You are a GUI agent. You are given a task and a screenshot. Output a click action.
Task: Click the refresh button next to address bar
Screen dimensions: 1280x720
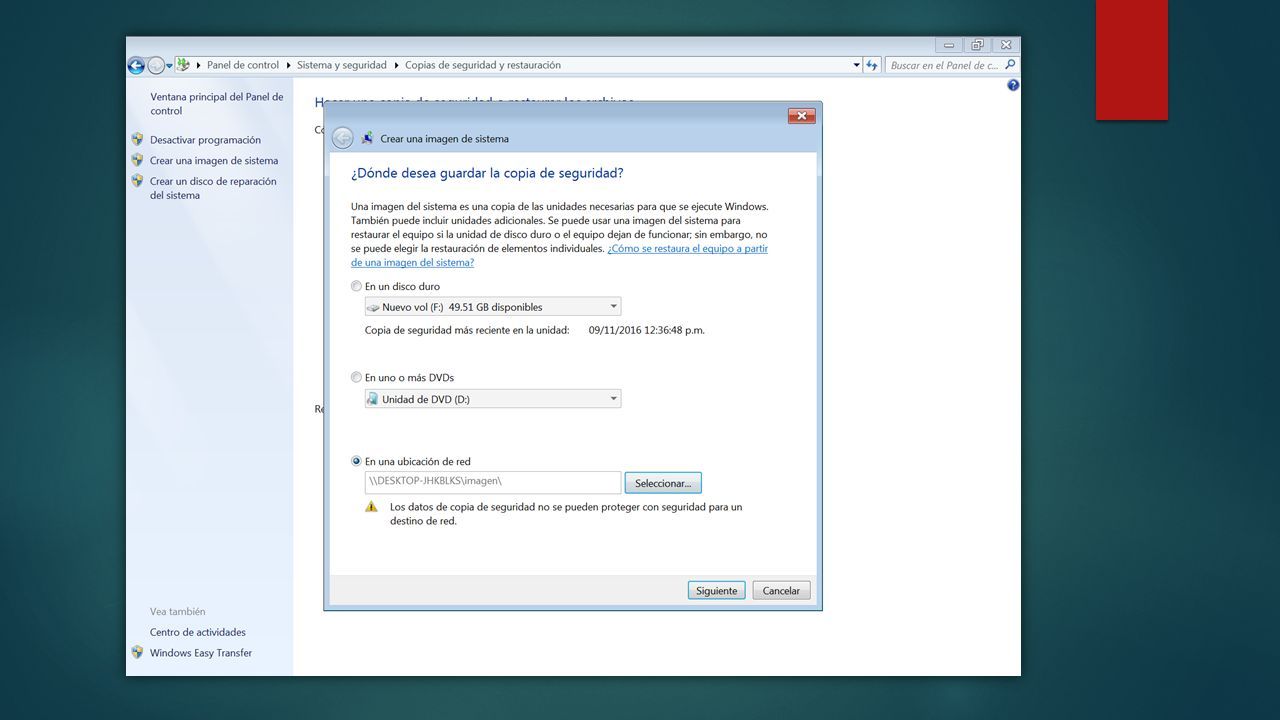872,65
